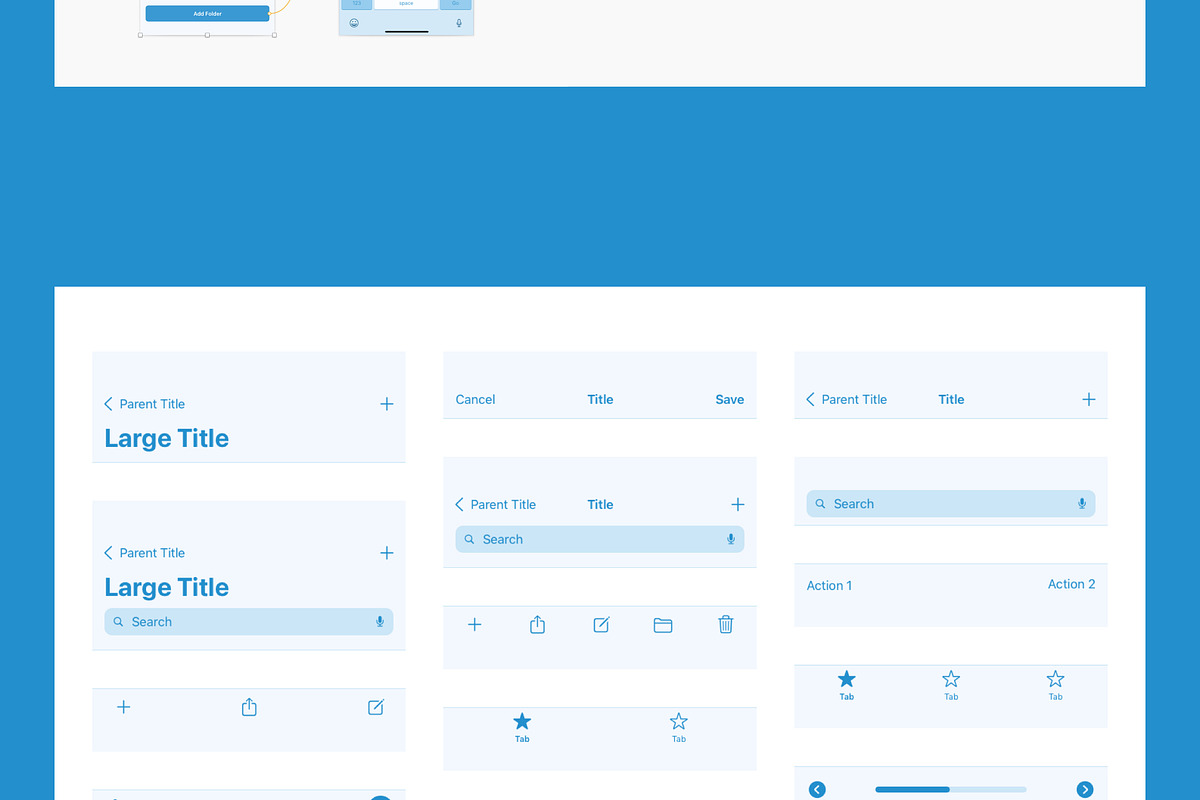The image size is (1200, 800).
Task: Click the progress bar between the arrow buttons
Action: (951, 790)
